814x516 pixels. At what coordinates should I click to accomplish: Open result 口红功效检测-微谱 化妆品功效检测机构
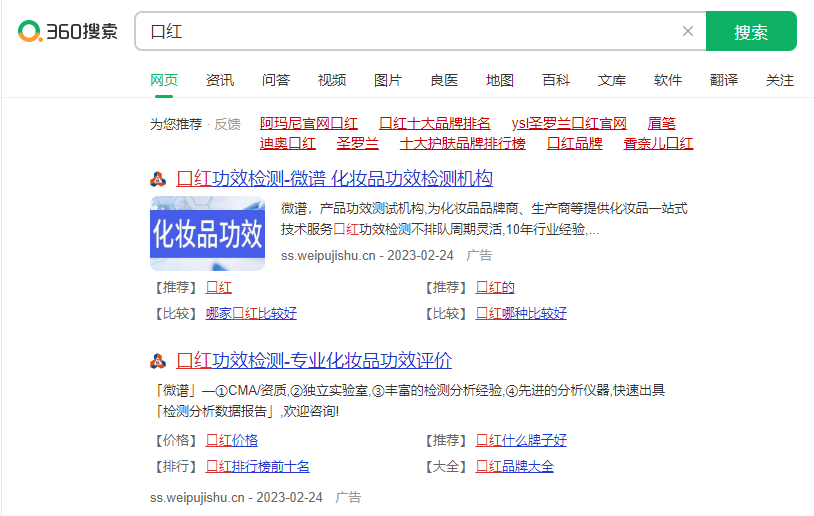click(334, 179)
